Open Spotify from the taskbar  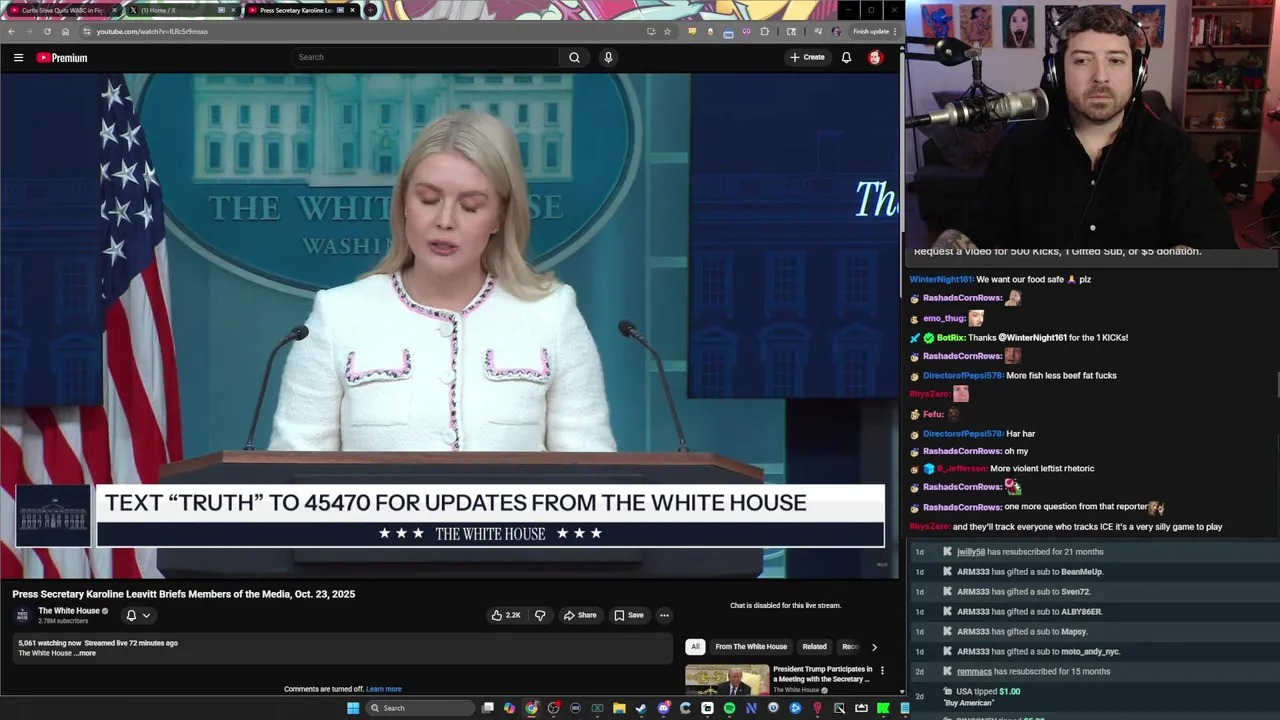[x=729, y=708]
